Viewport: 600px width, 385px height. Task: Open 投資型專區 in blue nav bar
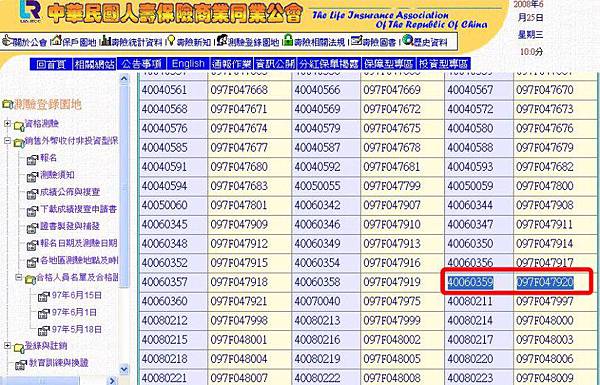pyautogui.click(x=443, y=64)
